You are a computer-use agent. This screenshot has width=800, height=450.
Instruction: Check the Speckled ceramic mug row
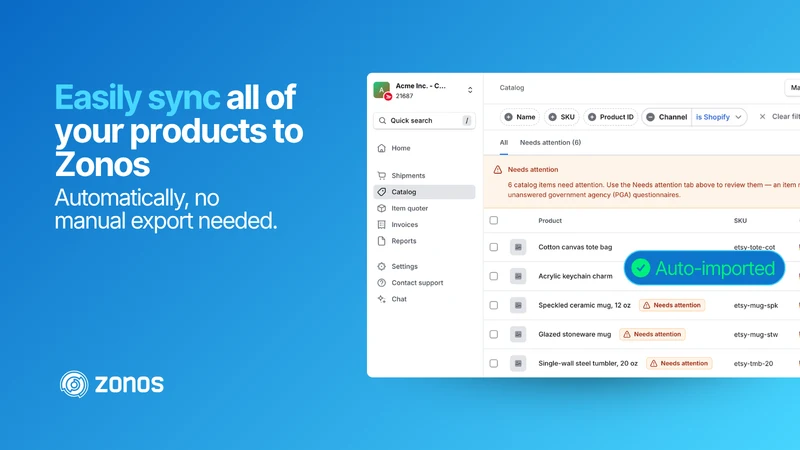493,305
